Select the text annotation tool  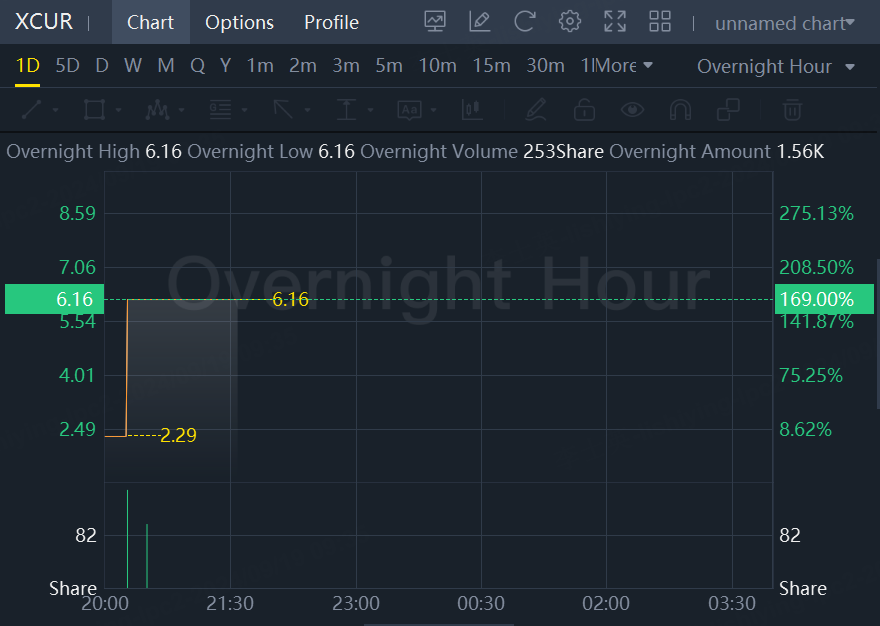(409, 109)
